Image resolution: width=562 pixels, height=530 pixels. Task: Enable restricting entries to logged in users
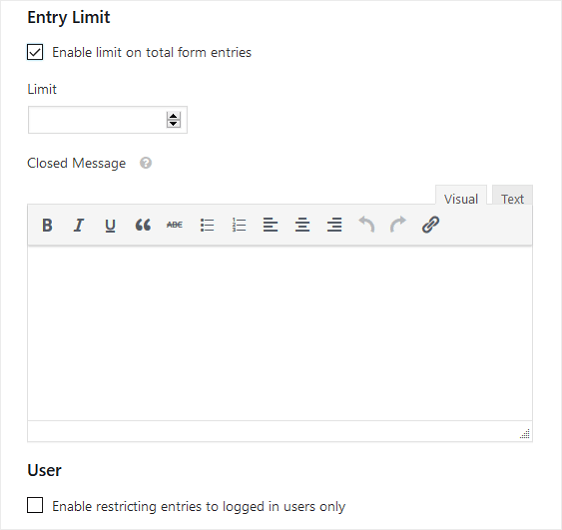click(35, 505)
